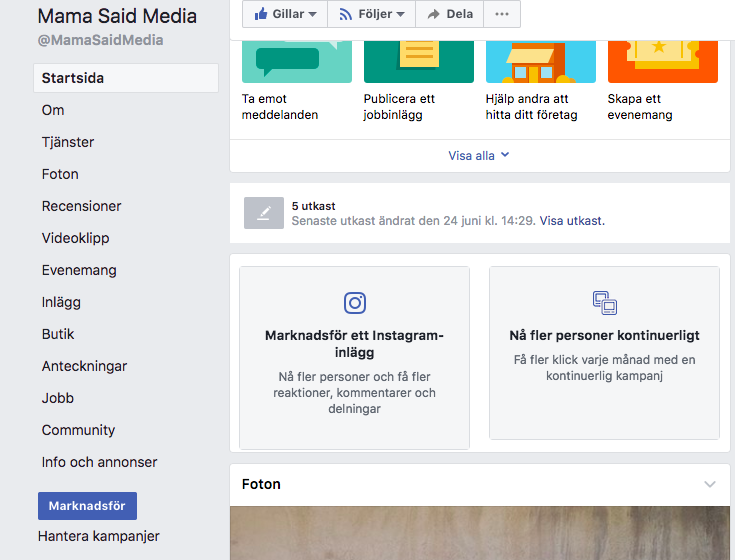Open drafts via Visa utkast link
The image size is (735, 560).
[572, 221]
